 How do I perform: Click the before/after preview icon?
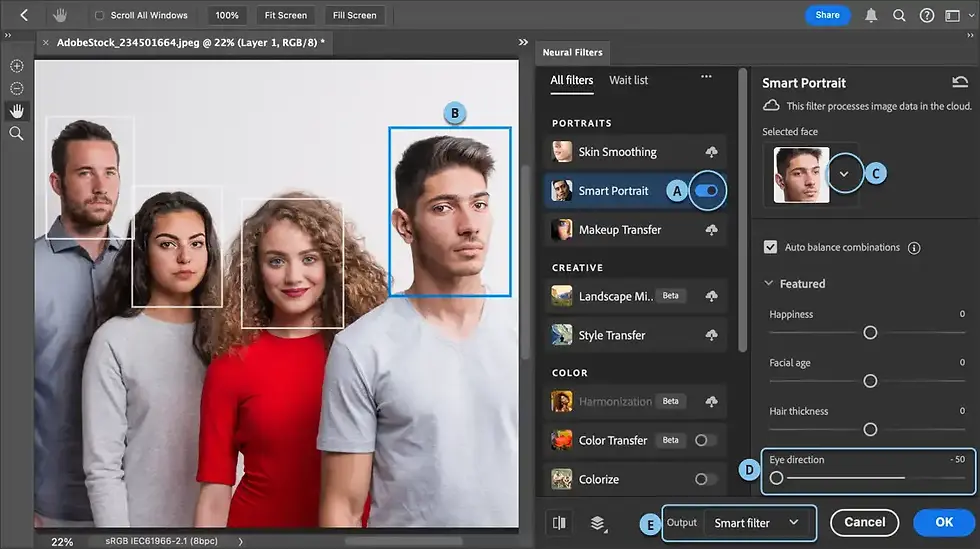pos(560,522)
